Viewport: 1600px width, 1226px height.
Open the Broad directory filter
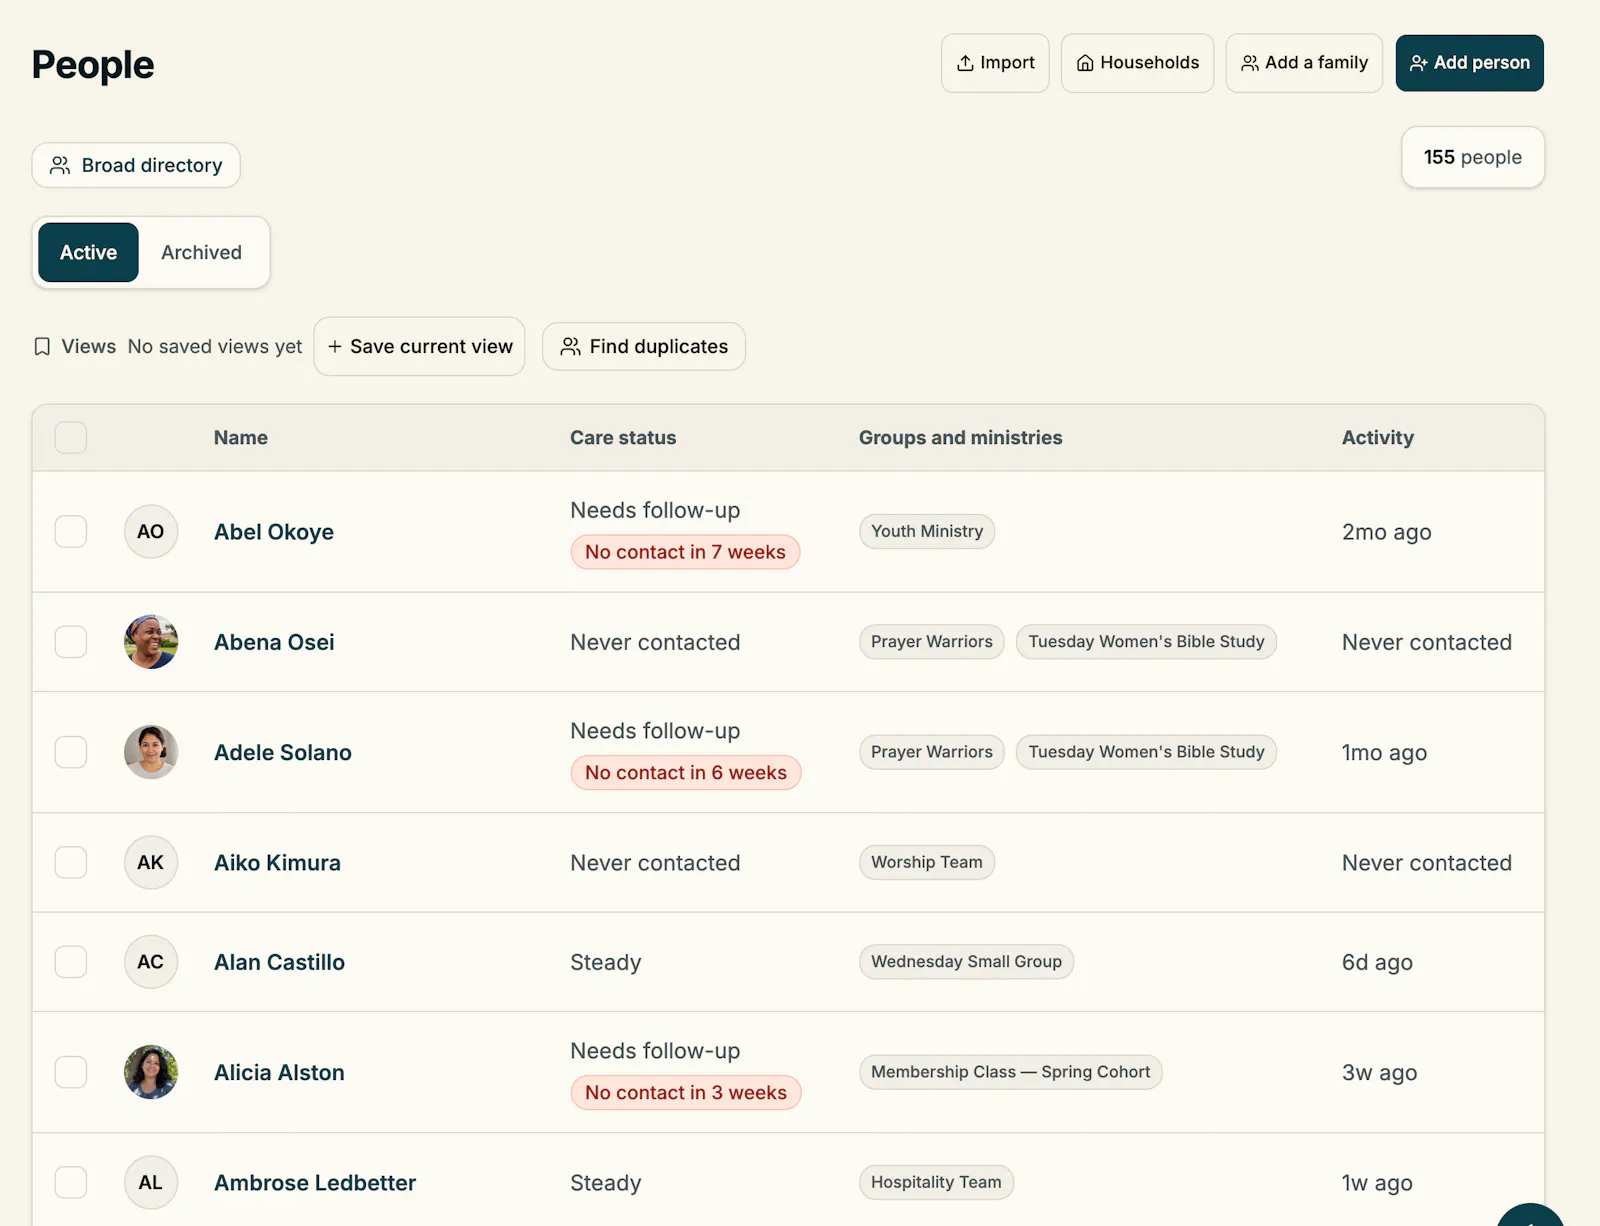coord(136,165)
